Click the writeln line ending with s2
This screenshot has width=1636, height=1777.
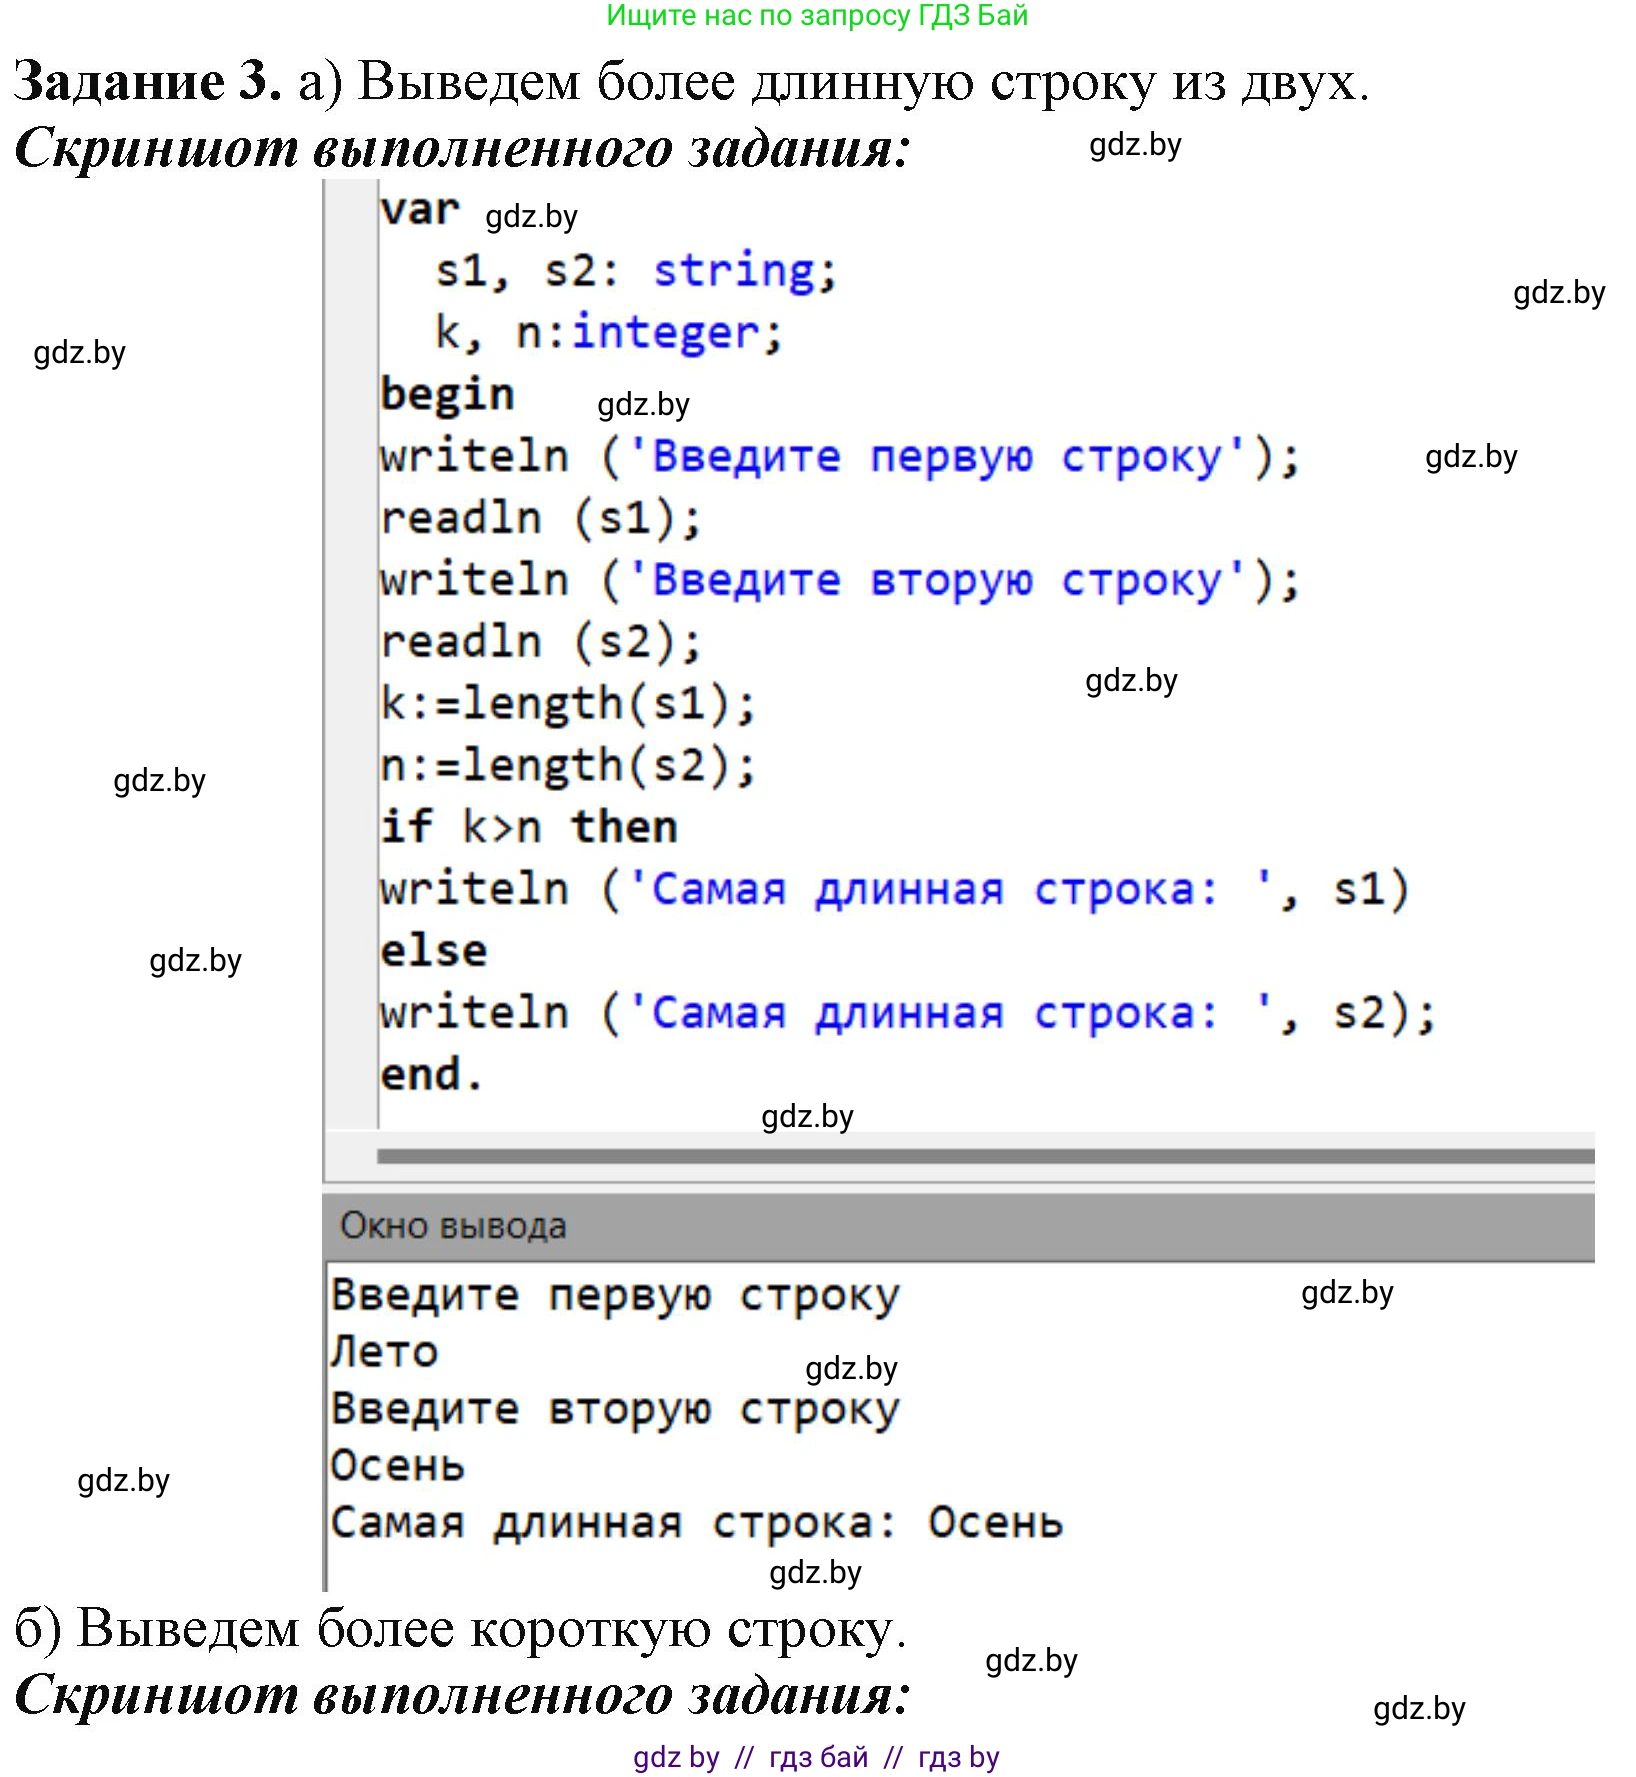tap(908, 1013)
